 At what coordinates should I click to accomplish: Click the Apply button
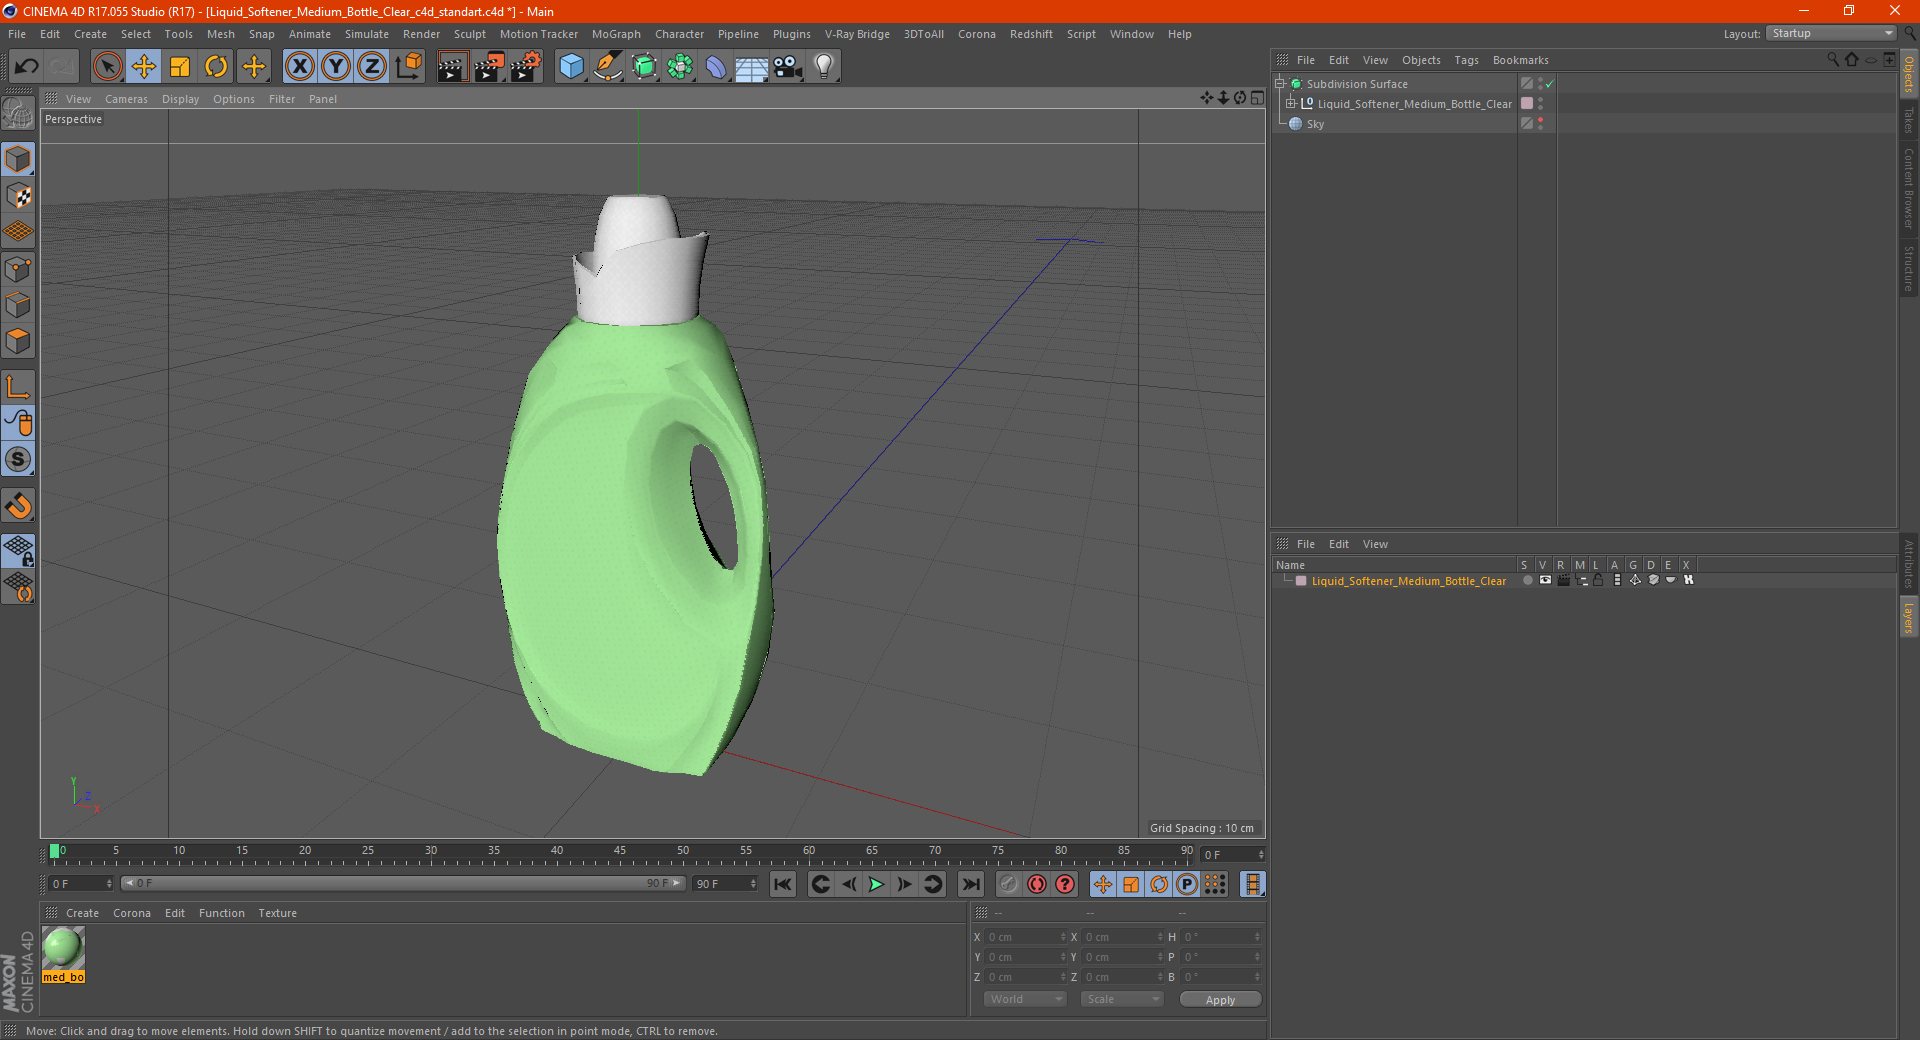click(1220, 1000)
